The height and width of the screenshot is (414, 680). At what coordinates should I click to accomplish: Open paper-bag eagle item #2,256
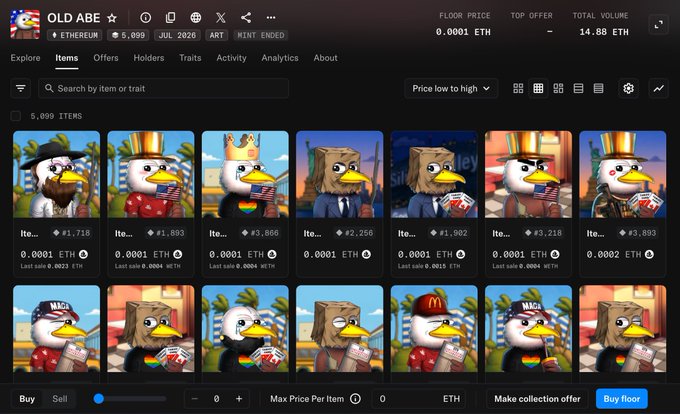click(x=340, y=174)
